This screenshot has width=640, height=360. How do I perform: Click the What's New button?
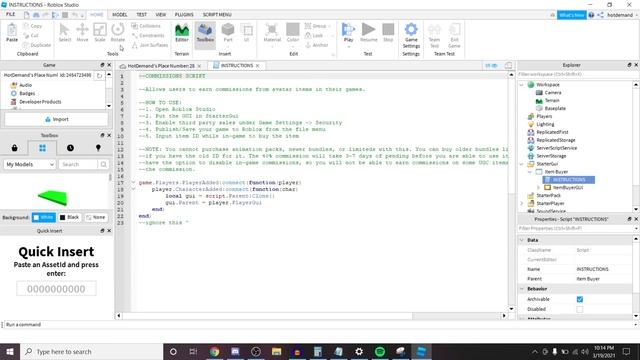(x=571, y=15)
